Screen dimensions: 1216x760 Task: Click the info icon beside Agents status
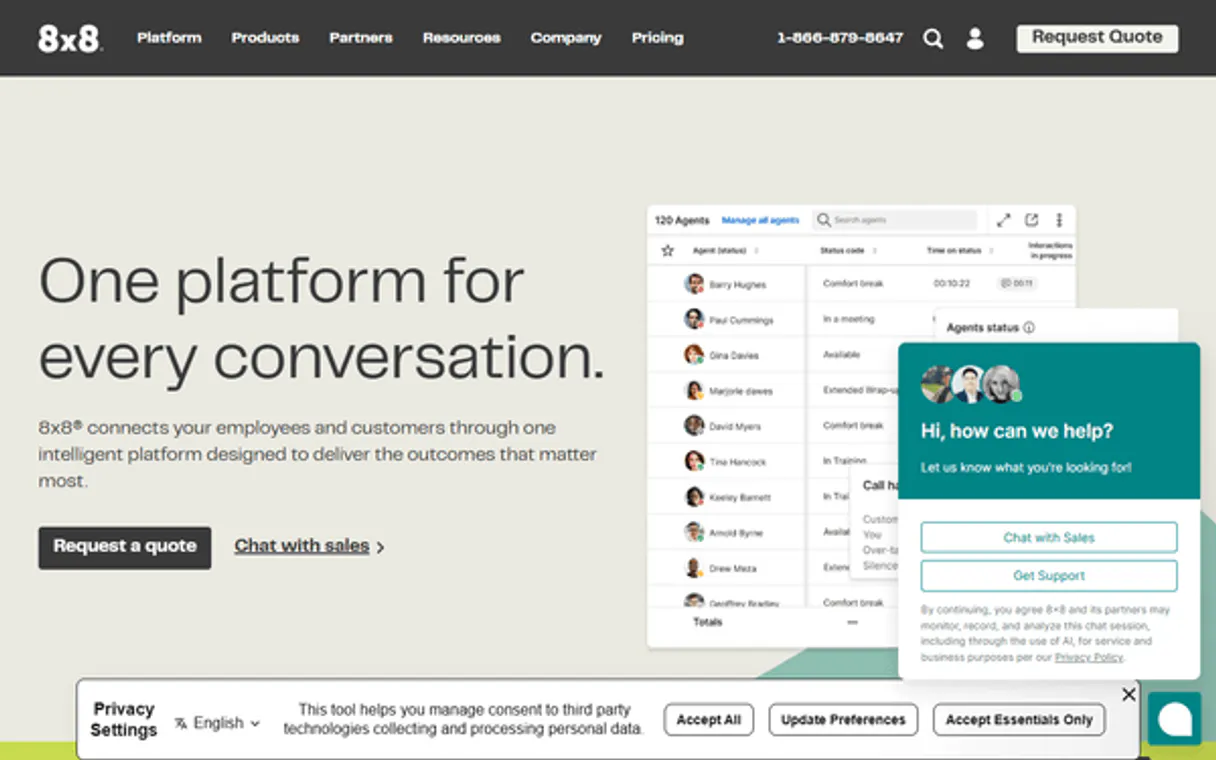click(x=1029, y=327)
